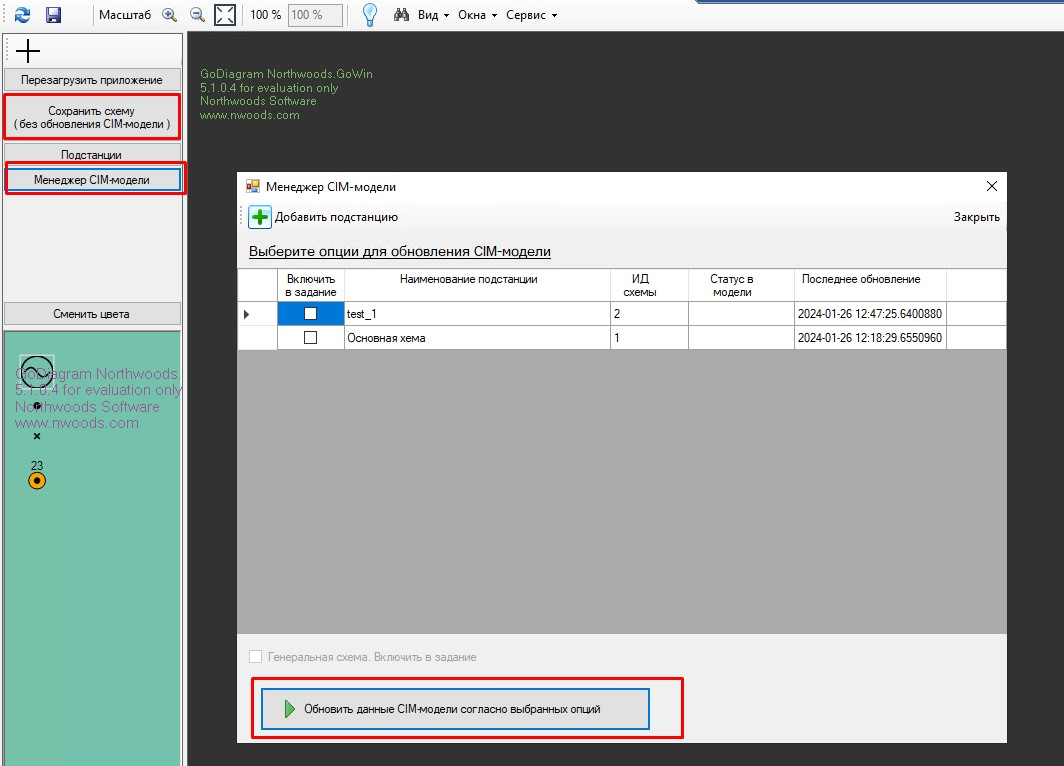The image size is (1064, 766).
Task: Select the generator sine-wave symbol in palette
Action: click(36, 372)
